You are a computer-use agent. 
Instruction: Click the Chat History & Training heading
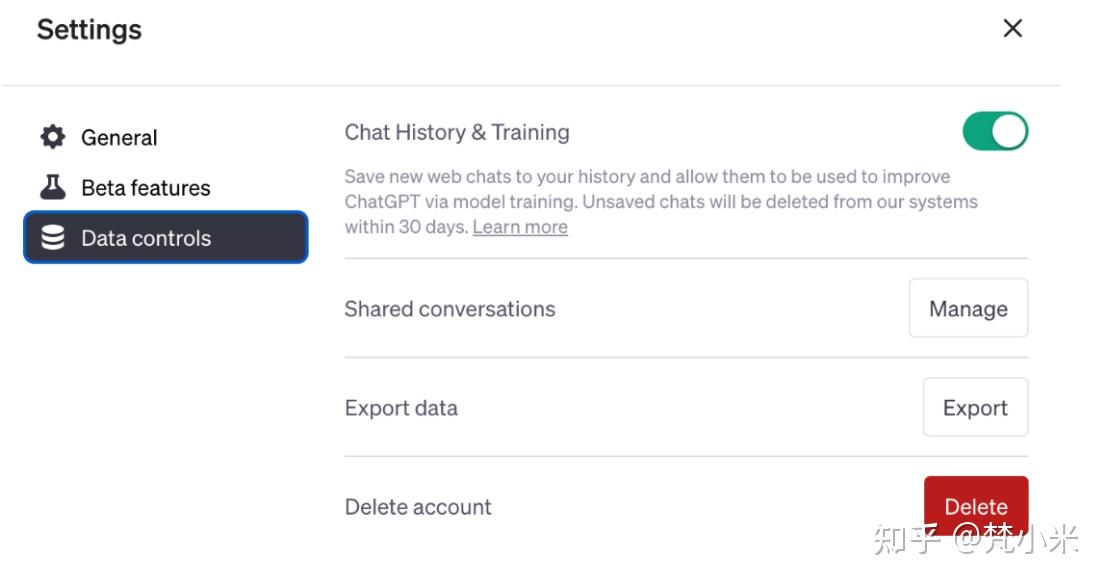pyautogui.click(x=457, y=131)
